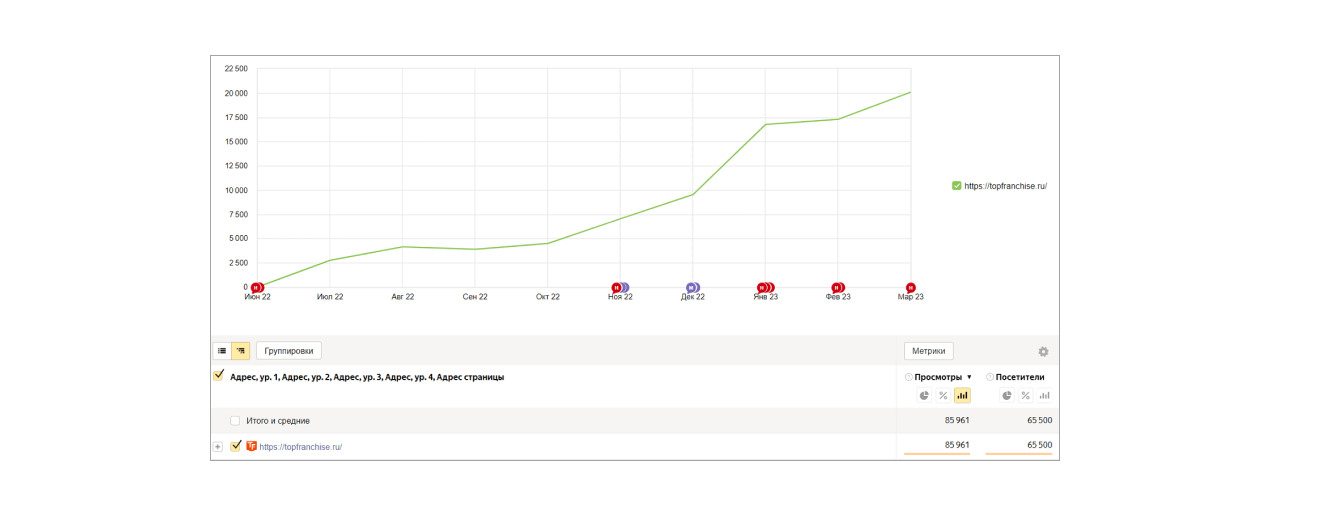Expand the topfranchise.ru tree row
This screenshot has height=516, width=1340.
[x=218, y=447]
